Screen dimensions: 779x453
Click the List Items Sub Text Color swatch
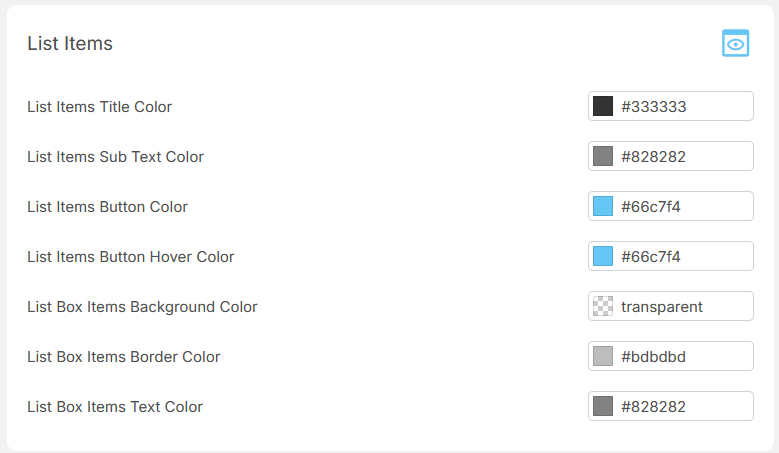coord(603,156)
